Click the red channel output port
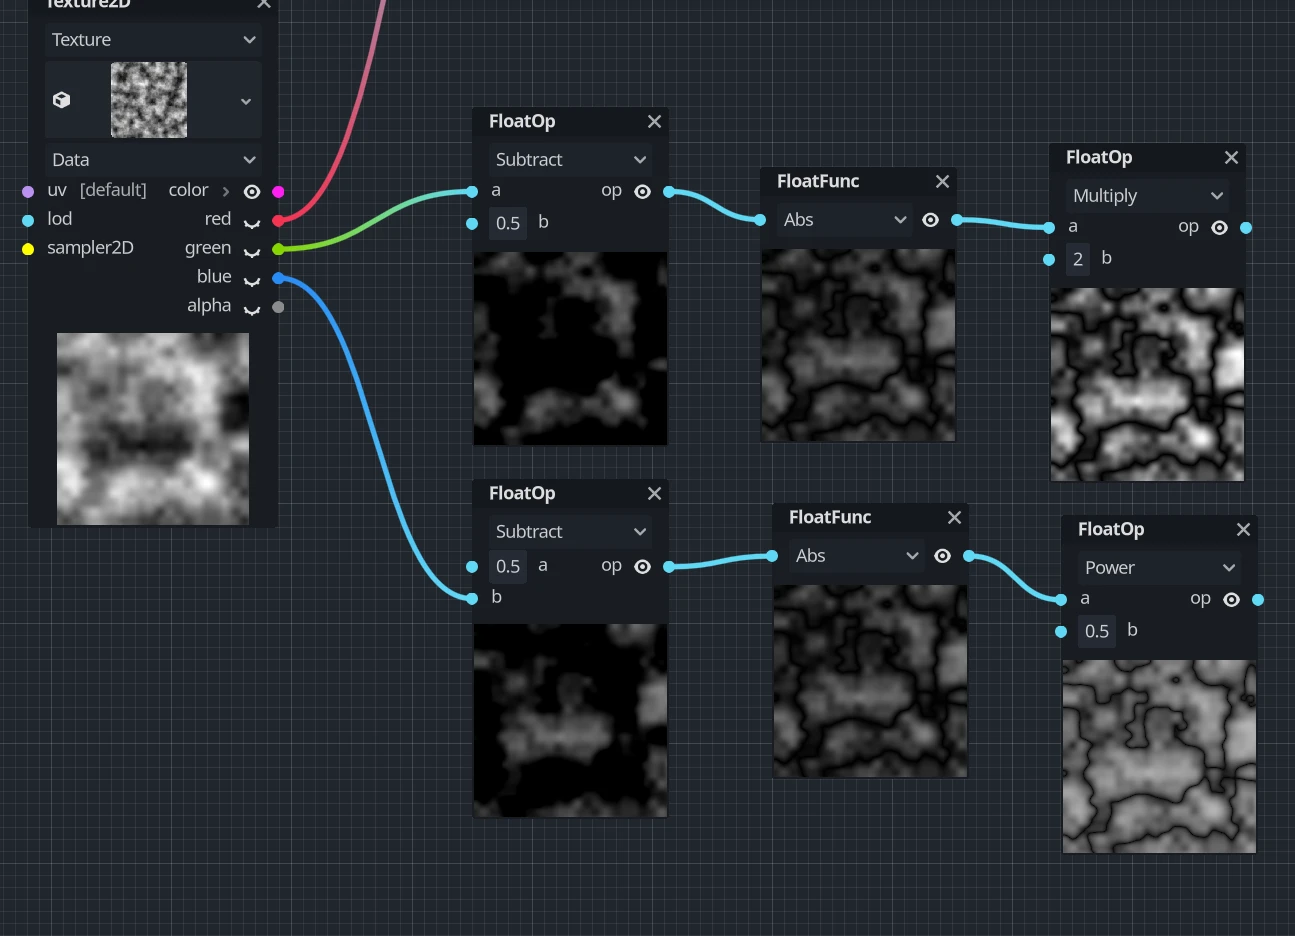The image size is (1295, 936). pos(278,220)
